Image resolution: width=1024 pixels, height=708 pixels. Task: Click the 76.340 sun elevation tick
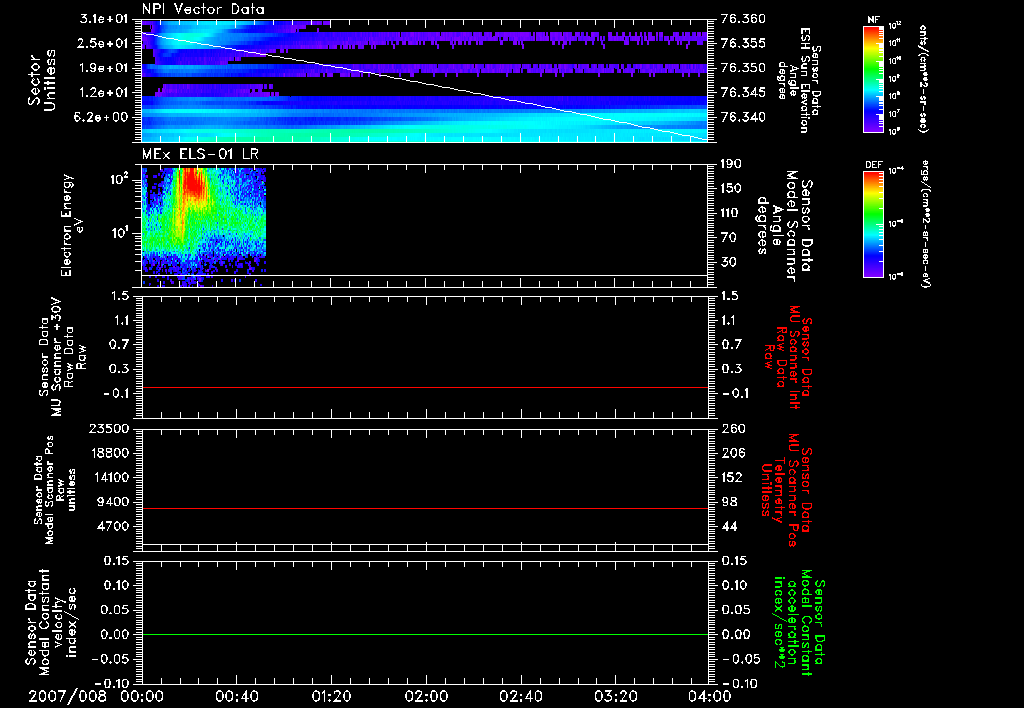coord(743,118)
